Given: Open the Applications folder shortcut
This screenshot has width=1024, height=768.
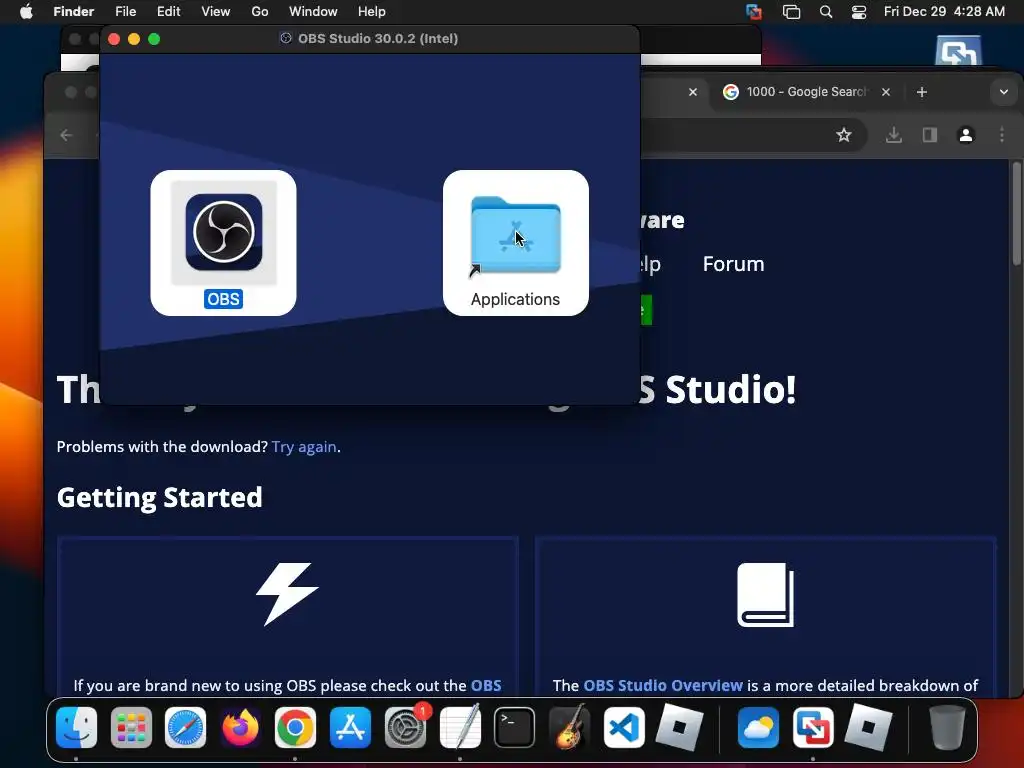Looking at the screenshot, I should point(515,235).
